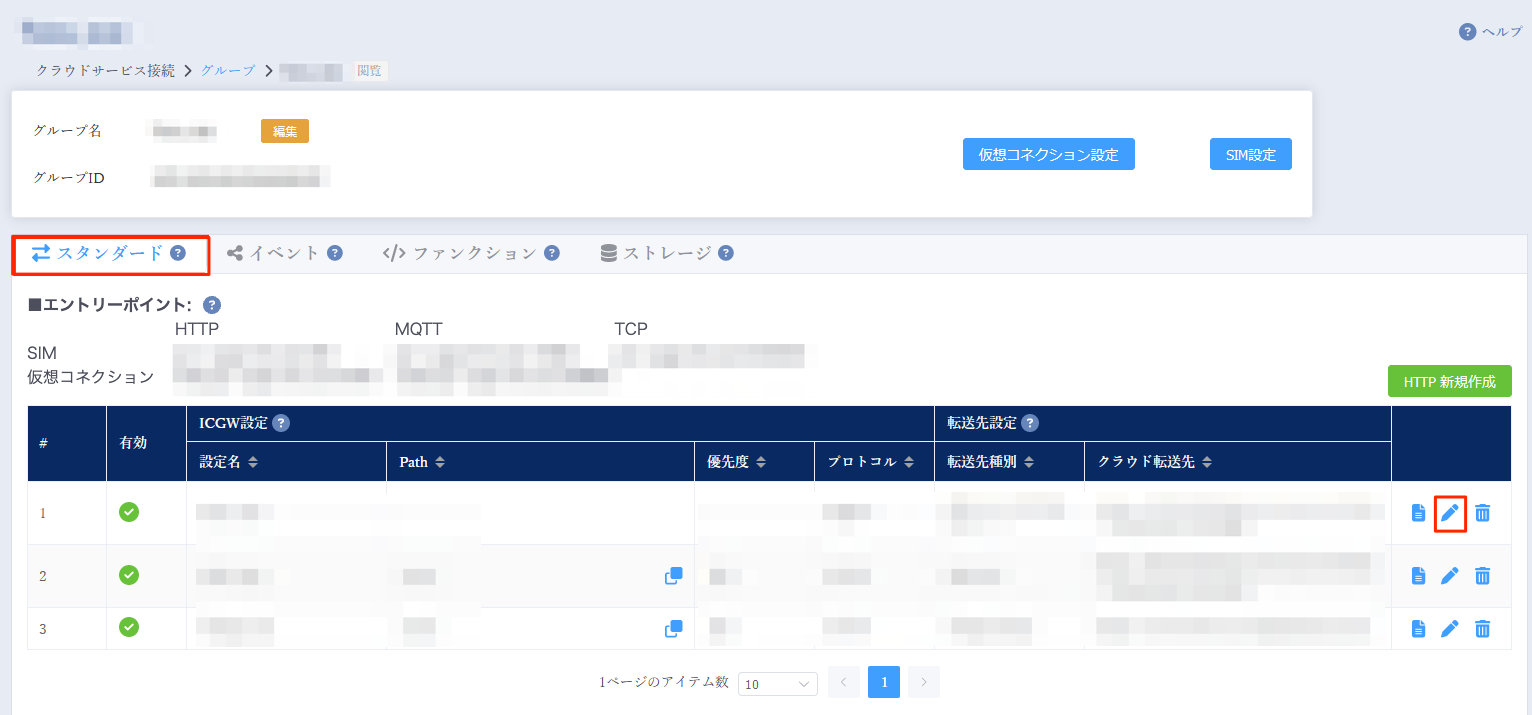
Task: Open help for ICGW設定 column
Action: pyautogui.click(x=281, y=423)
